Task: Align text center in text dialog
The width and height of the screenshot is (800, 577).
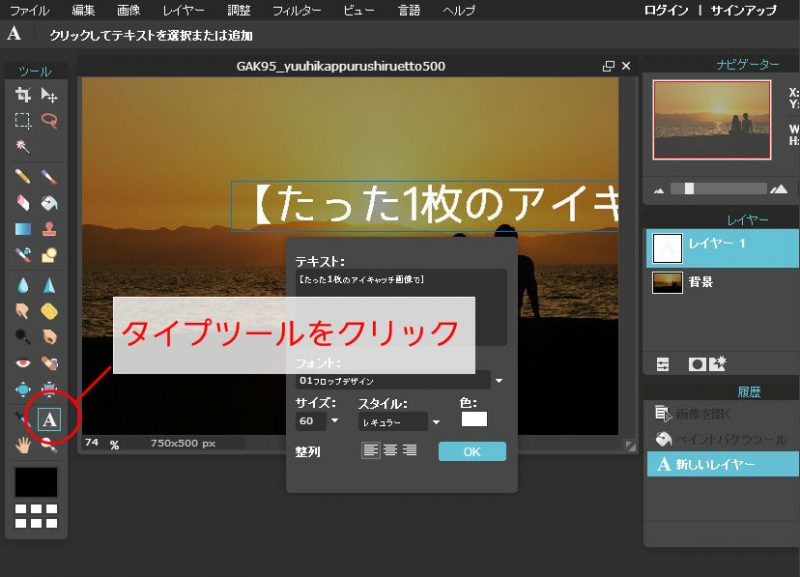Action: tap(390, 450)
